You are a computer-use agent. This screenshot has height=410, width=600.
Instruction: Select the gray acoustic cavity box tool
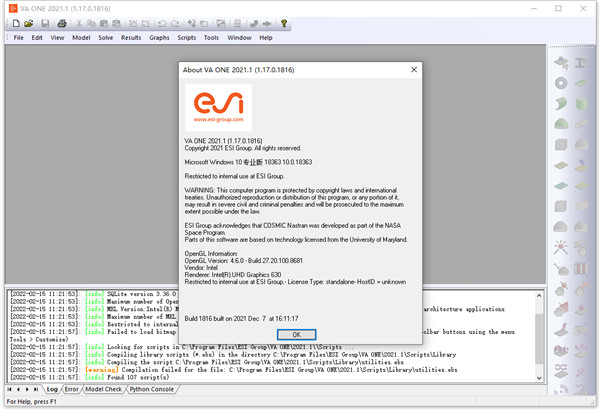coord(561,145)
